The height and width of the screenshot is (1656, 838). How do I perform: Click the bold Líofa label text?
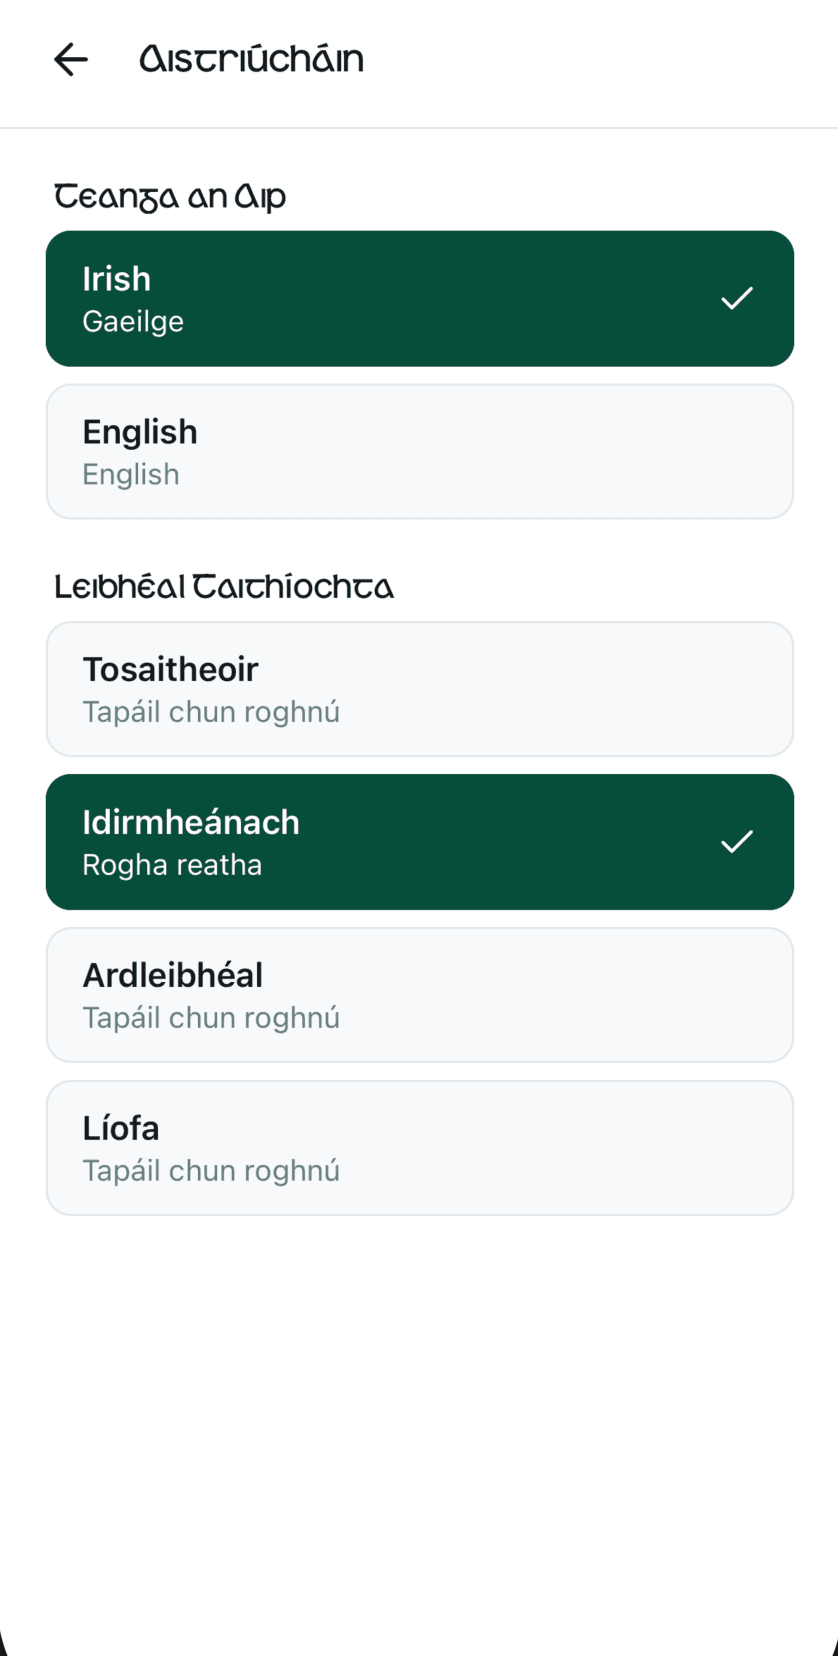pos(121,1128)
